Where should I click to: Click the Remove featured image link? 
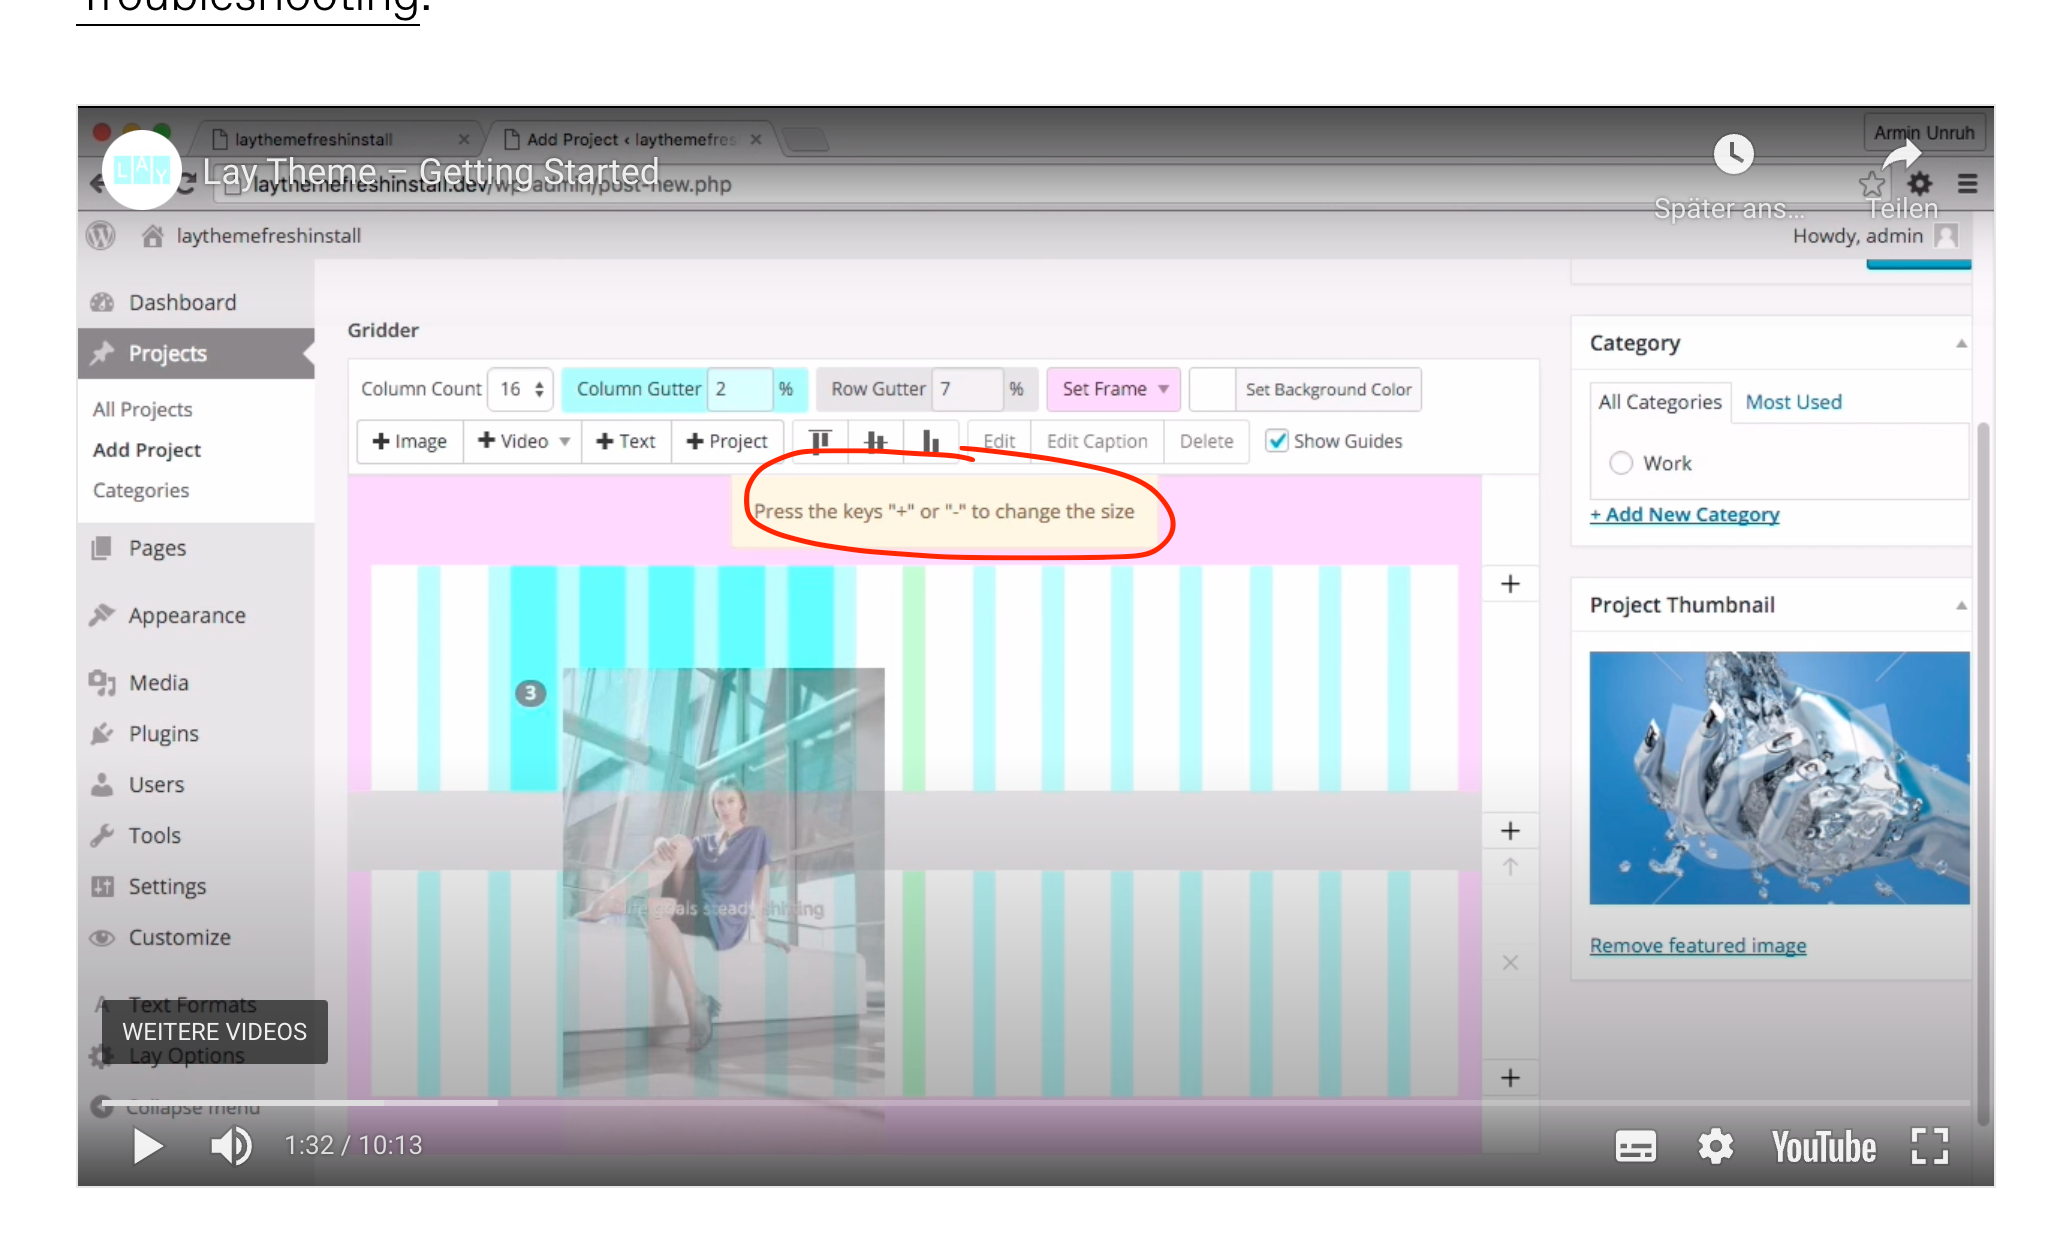coord(1697,945)
